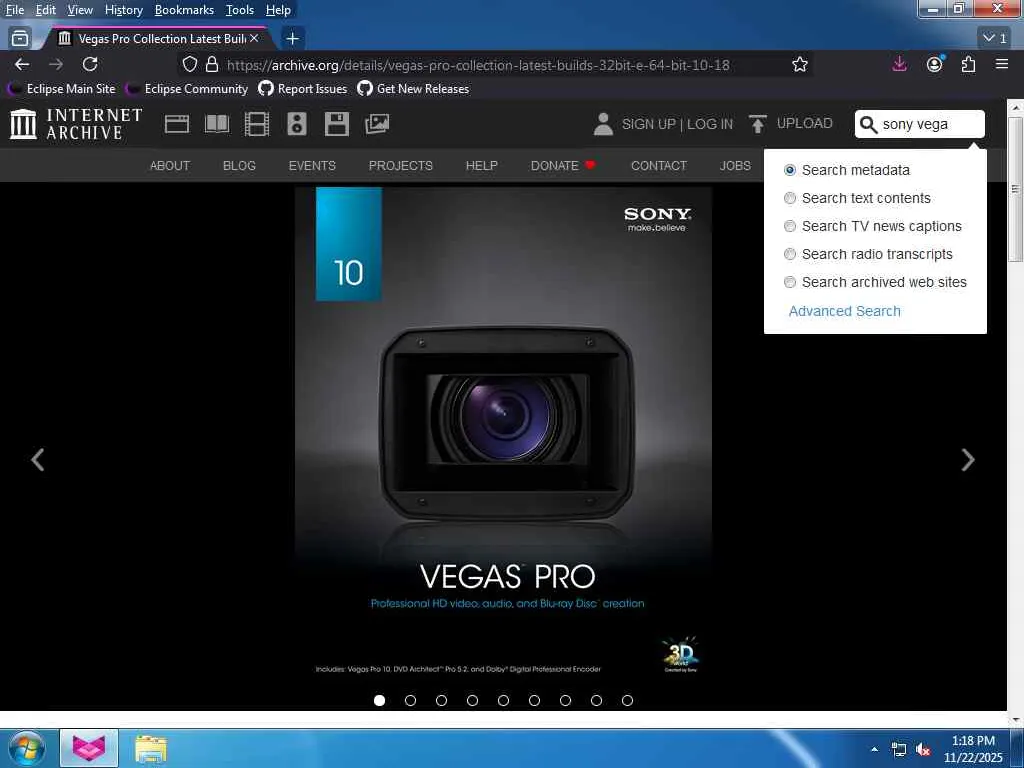The image size is (1024, 768).
Task: Open the EVENTS link
Action: [312, 165]
